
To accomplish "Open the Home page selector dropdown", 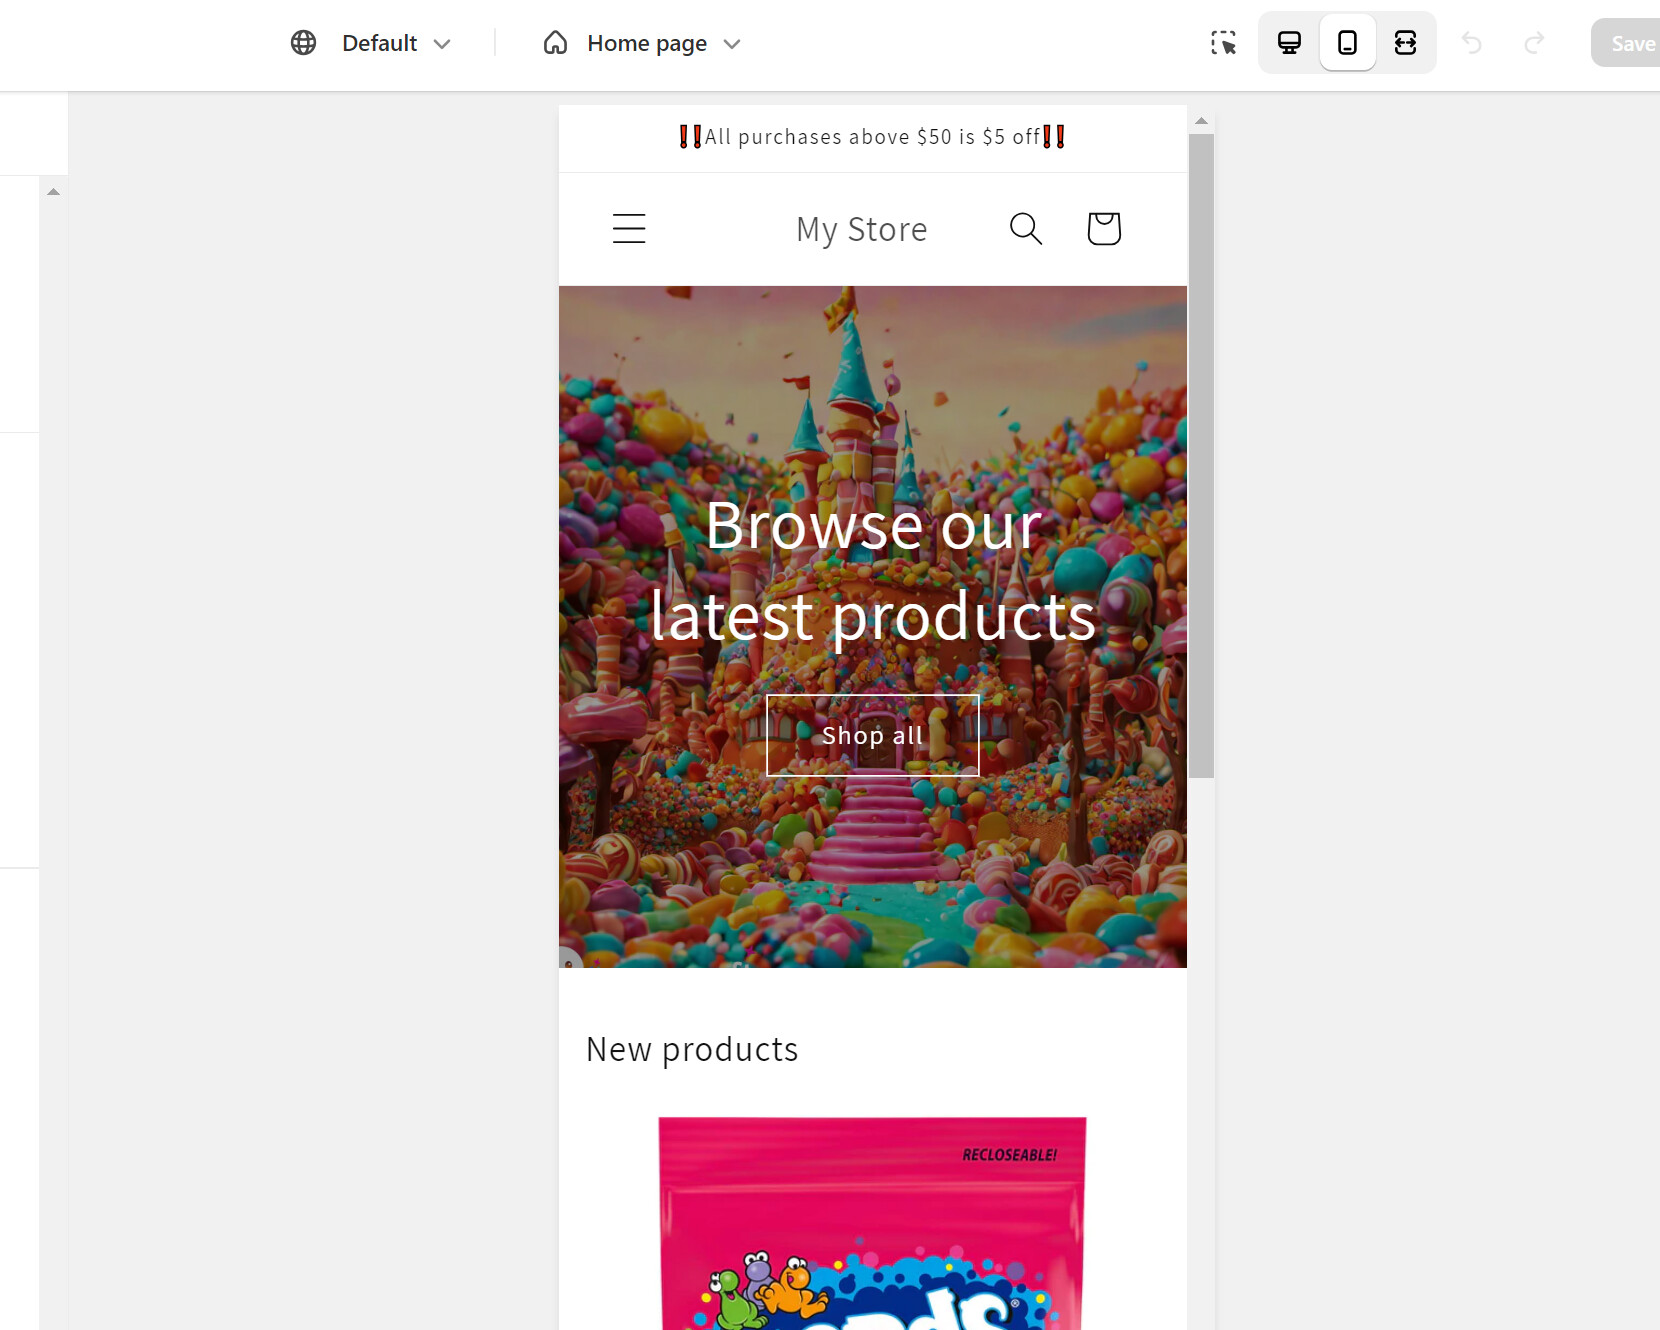I will 664,43.
